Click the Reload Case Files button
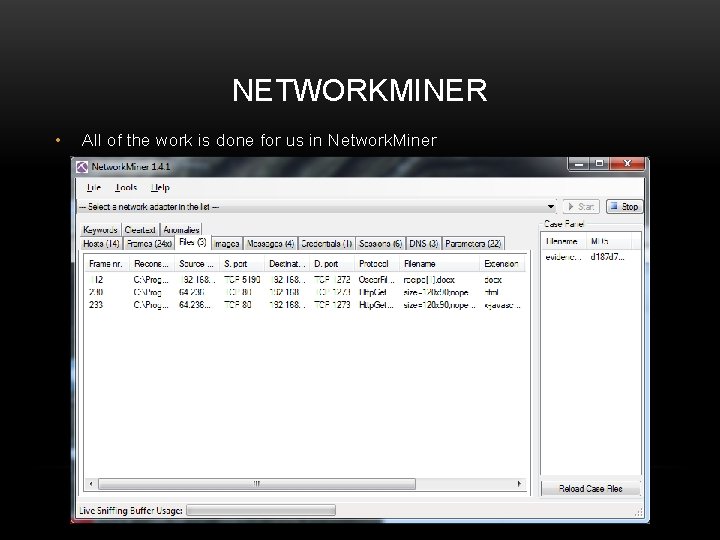Image resolution: width=720 pixels, height=540 pixels. pyautogui.click(x=591, y=489)
